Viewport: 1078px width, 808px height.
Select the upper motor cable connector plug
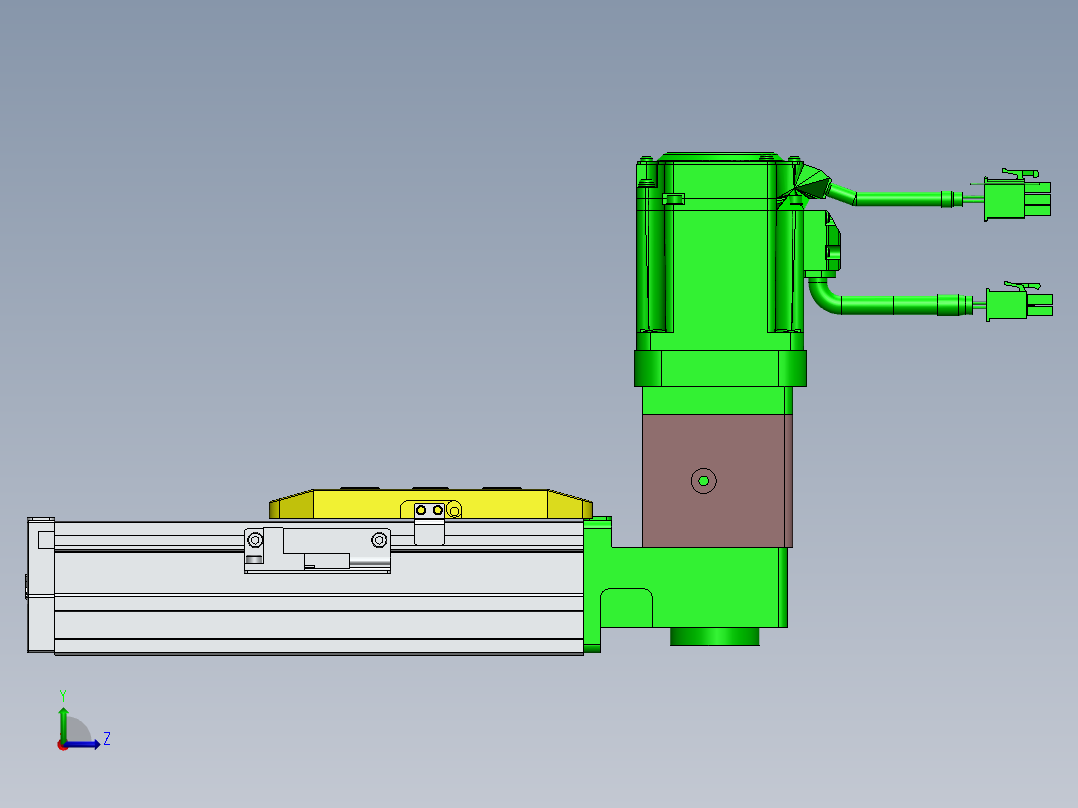pos(1017,195)
